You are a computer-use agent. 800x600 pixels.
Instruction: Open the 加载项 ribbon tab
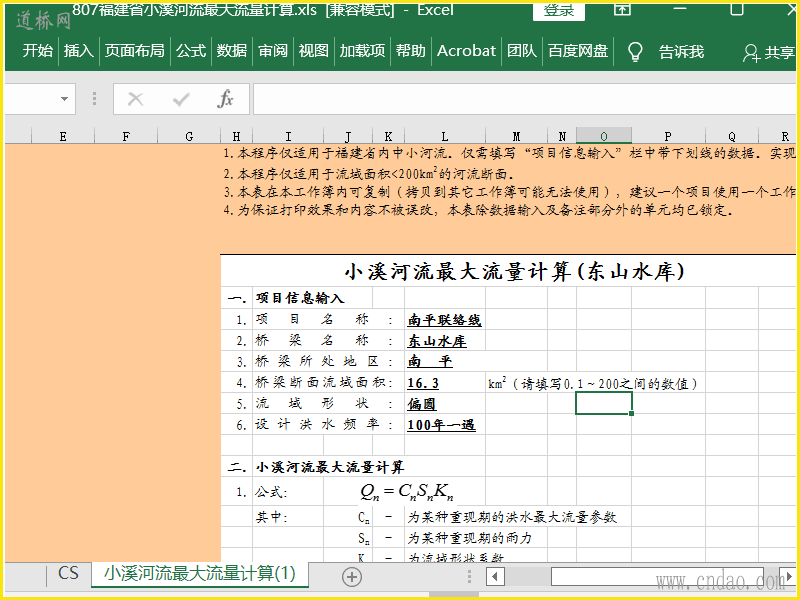tap(362, 51)
